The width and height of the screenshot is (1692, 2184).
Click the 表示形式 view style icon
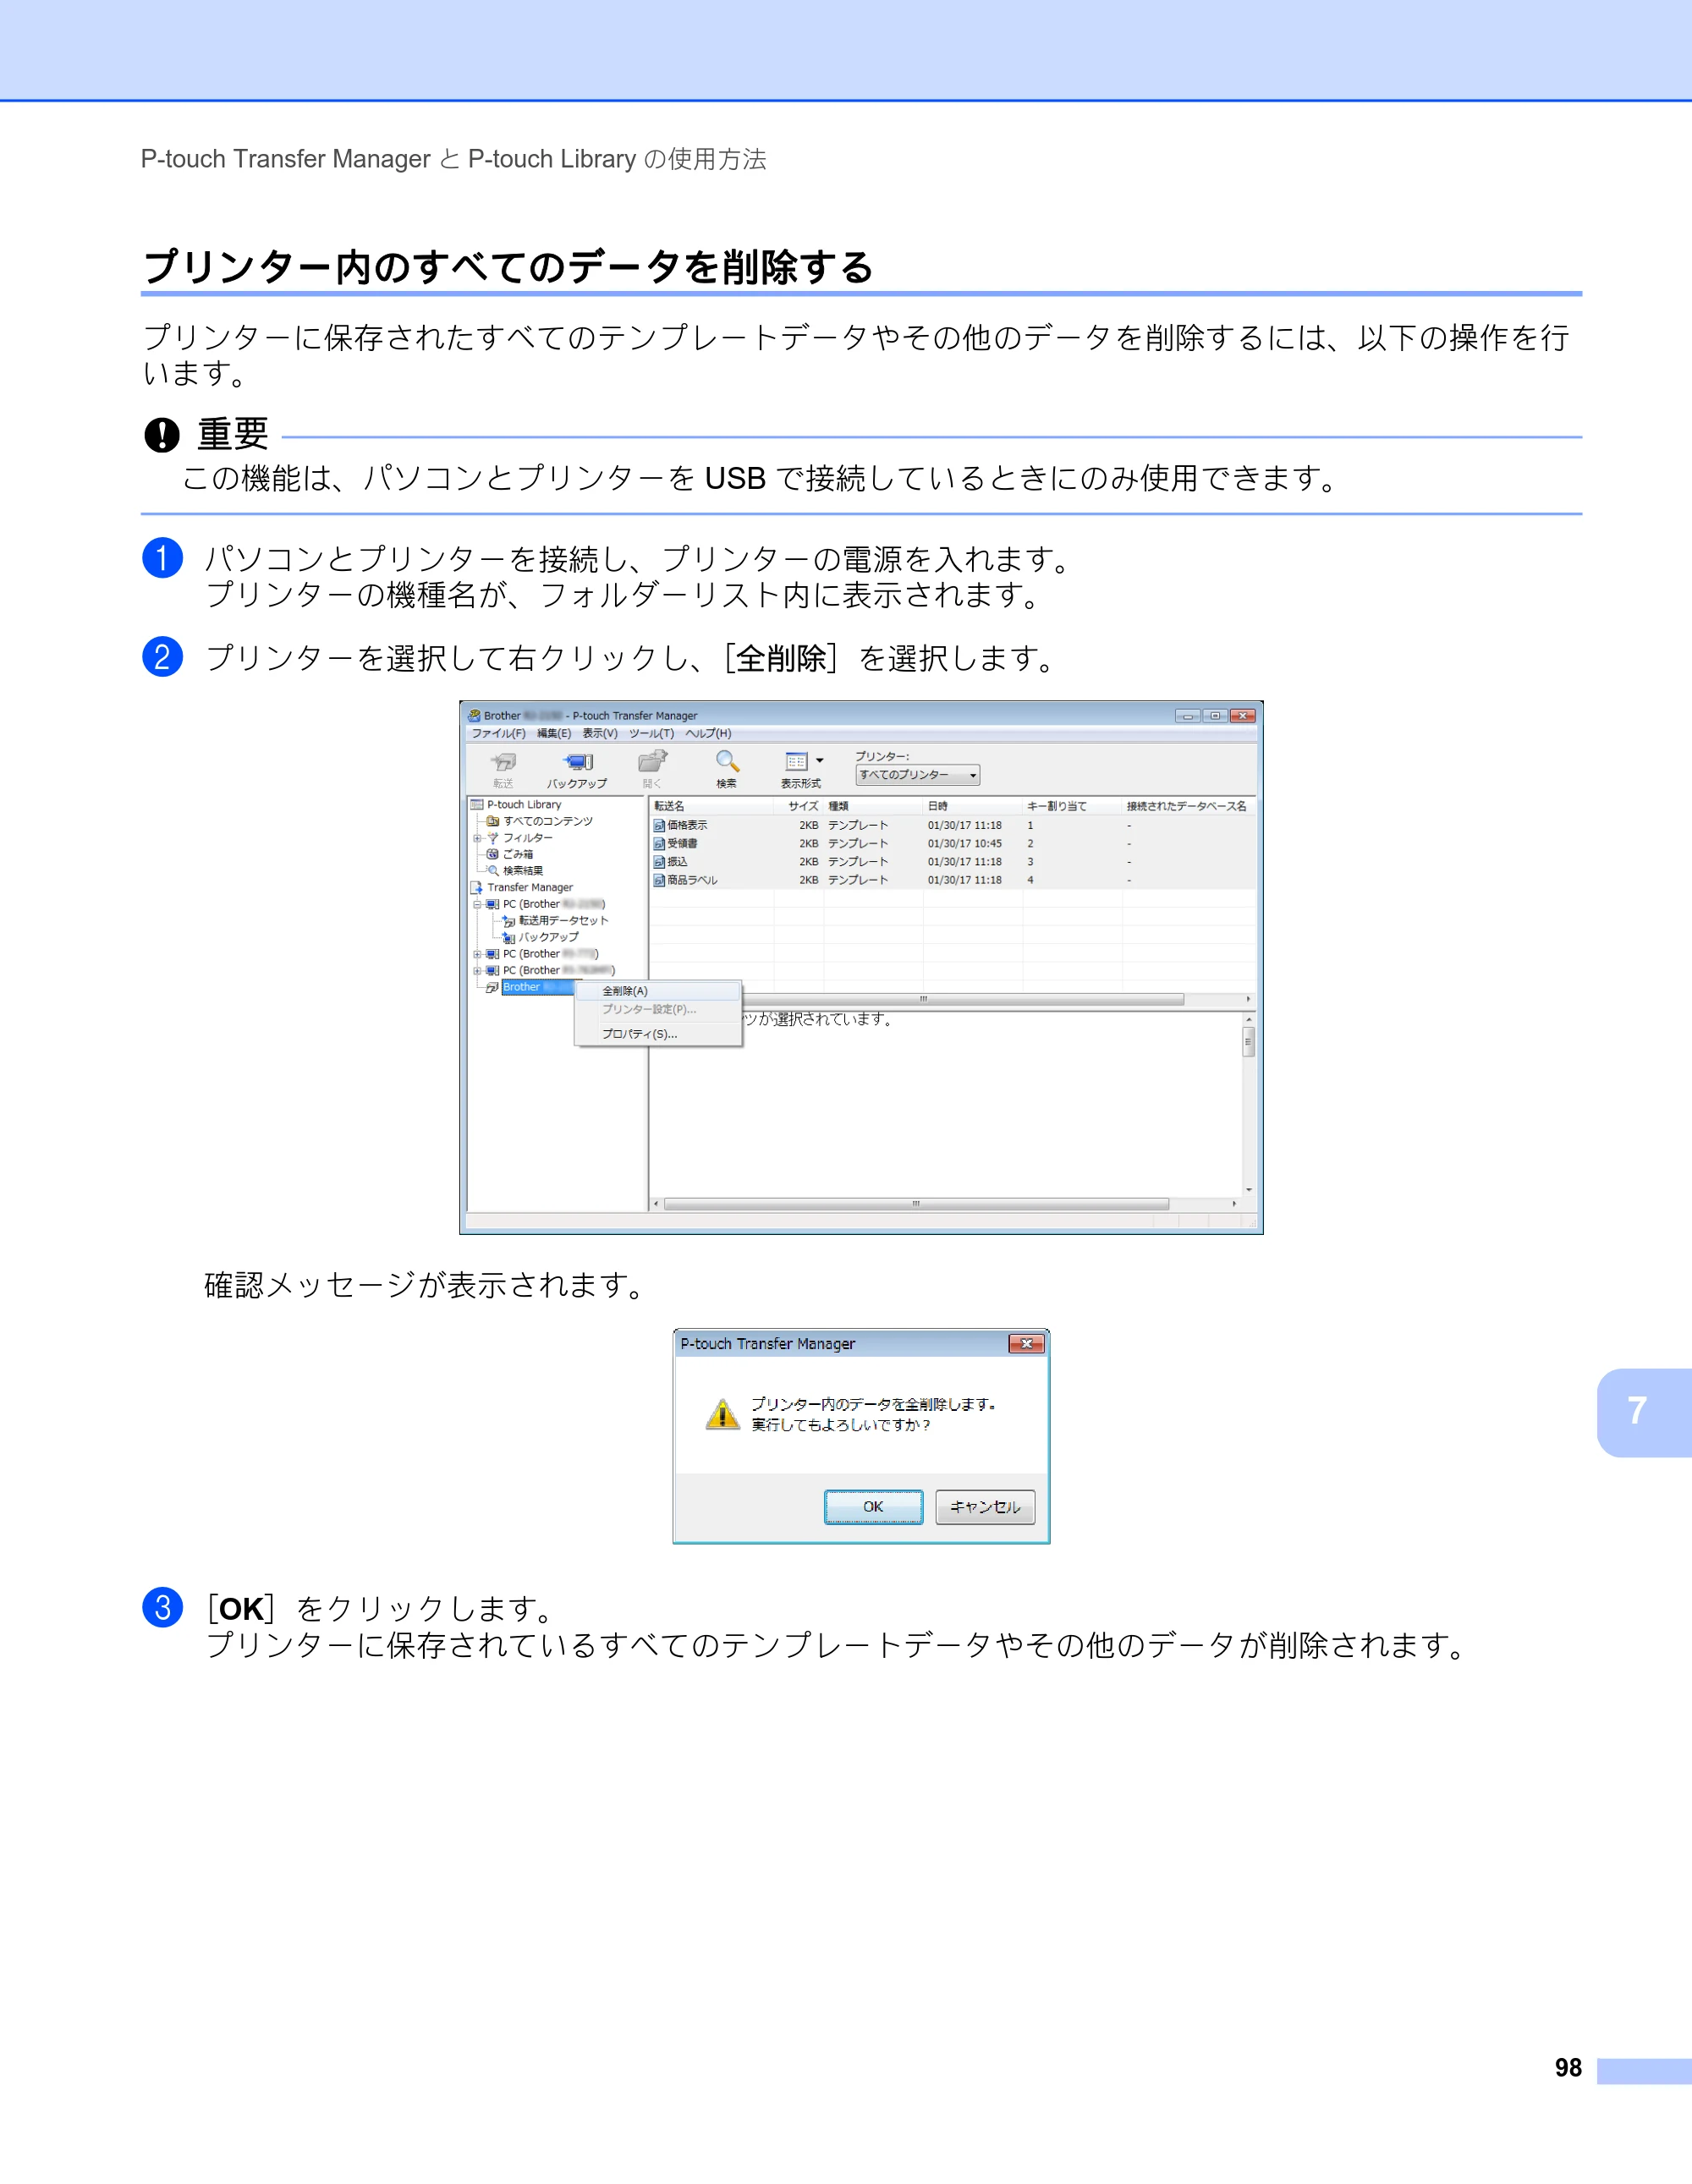(796, 762)
